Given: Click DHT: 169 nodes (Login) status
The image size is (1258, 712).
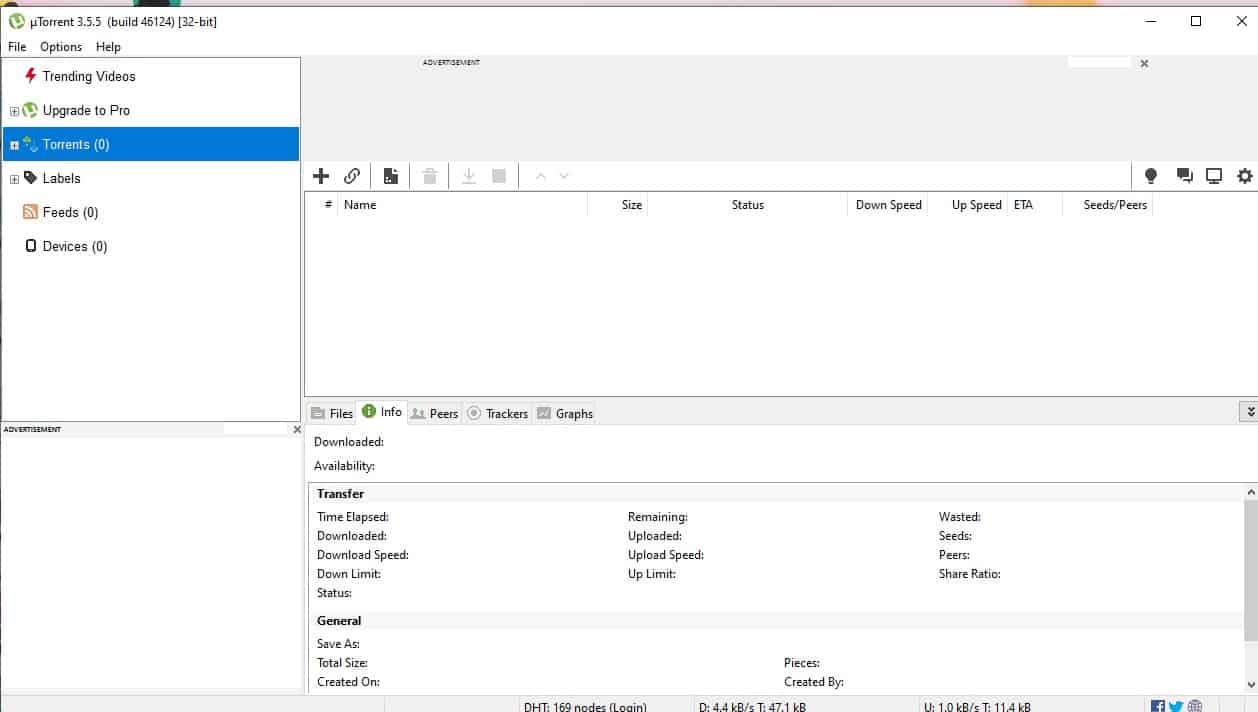Looking at the screenshot, I should tap(585, 706).
